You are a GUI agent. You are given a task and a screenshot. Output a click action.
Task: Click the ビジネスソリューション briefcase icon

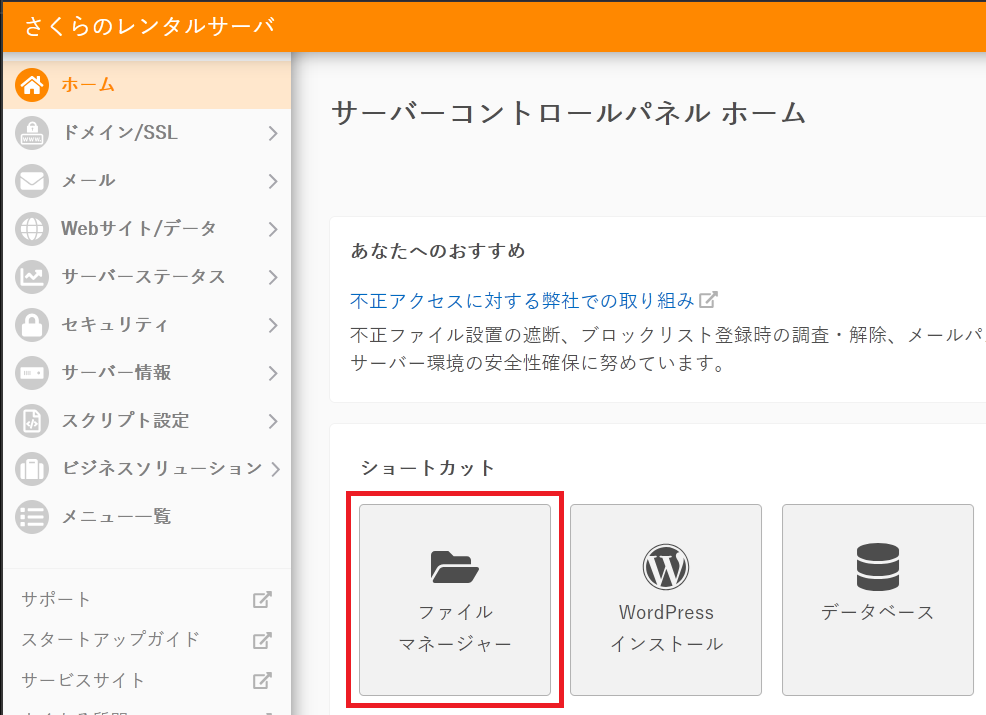pos(32,469)
